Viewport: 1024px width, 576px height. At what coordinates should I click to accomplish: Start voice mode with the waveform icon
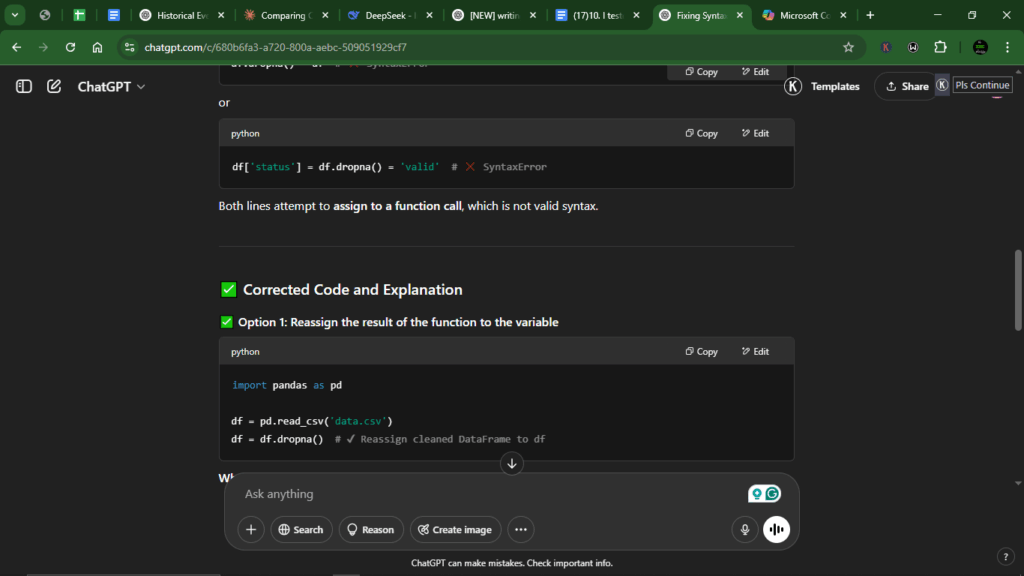(777, 529)
